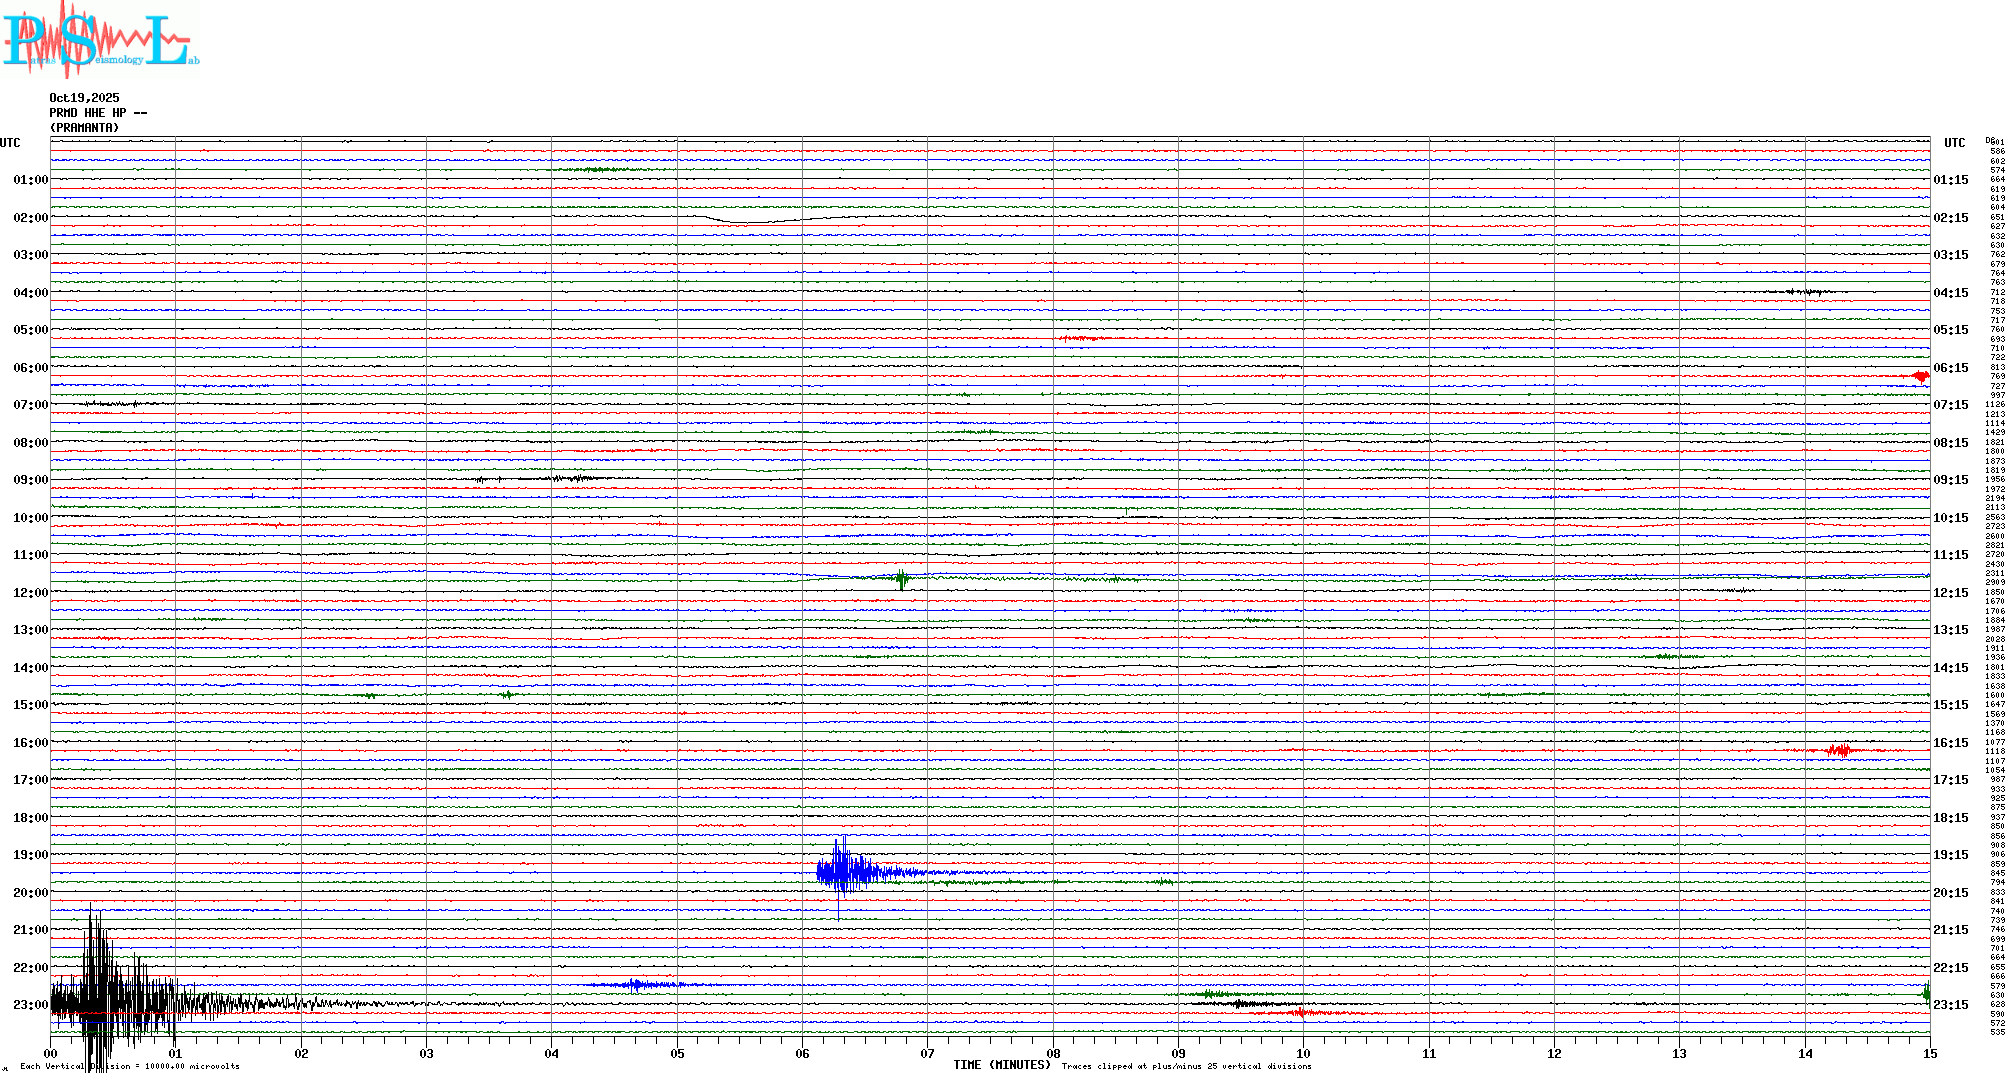Click the right UTC axis heading

(1954, 143)
